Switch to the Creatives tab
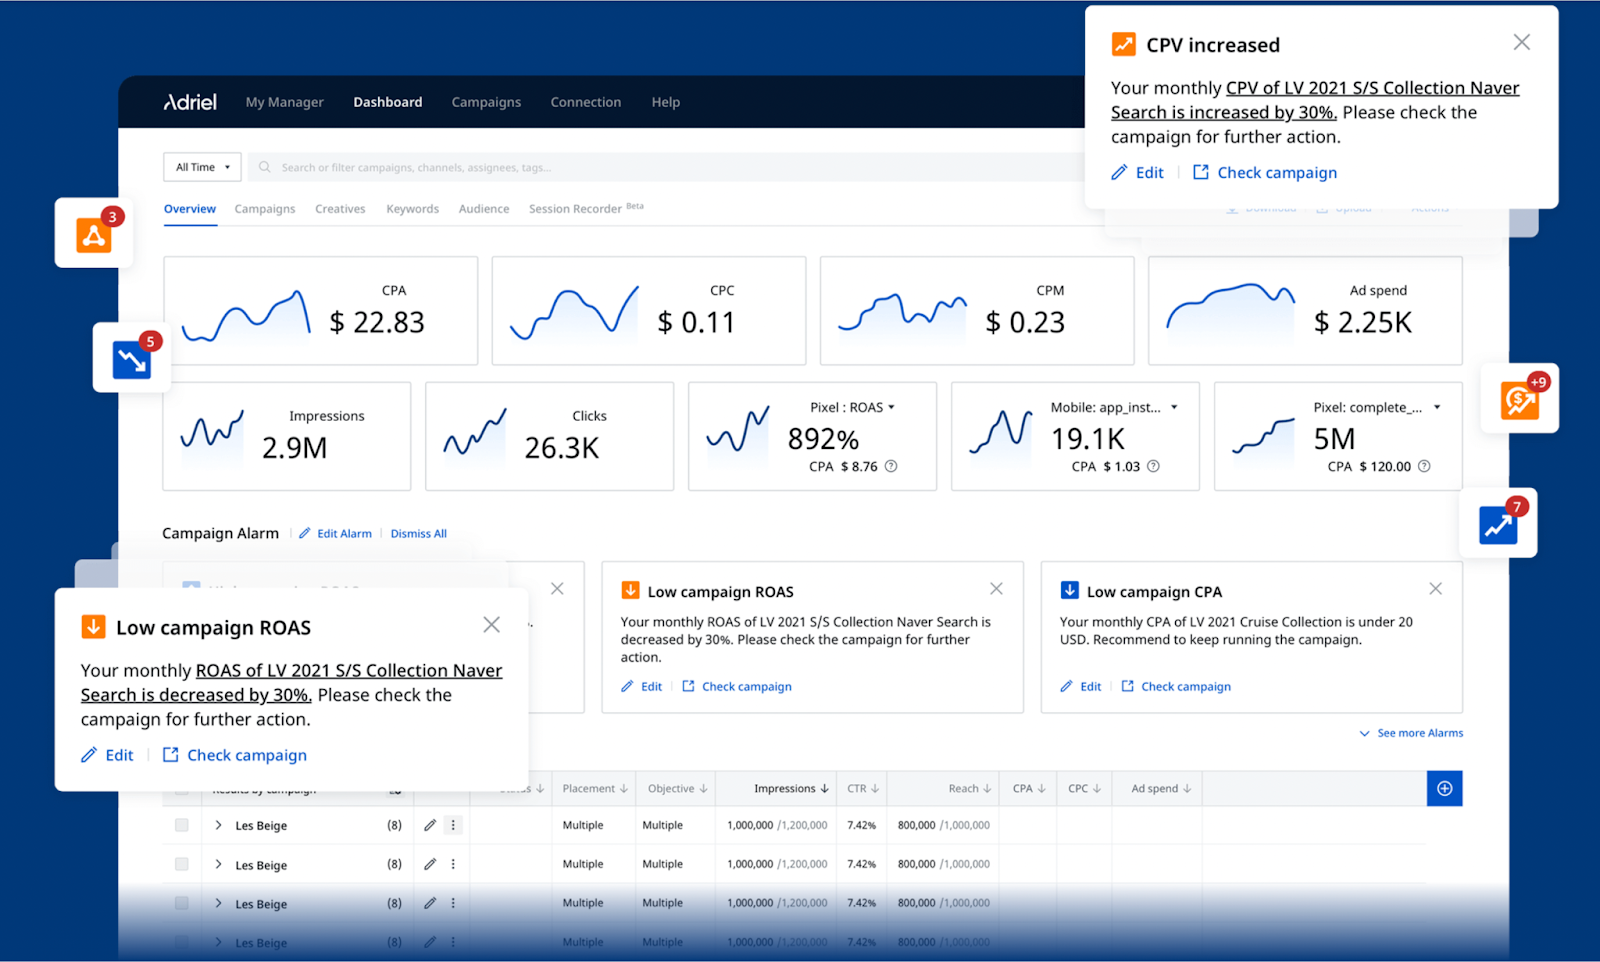 340,209
